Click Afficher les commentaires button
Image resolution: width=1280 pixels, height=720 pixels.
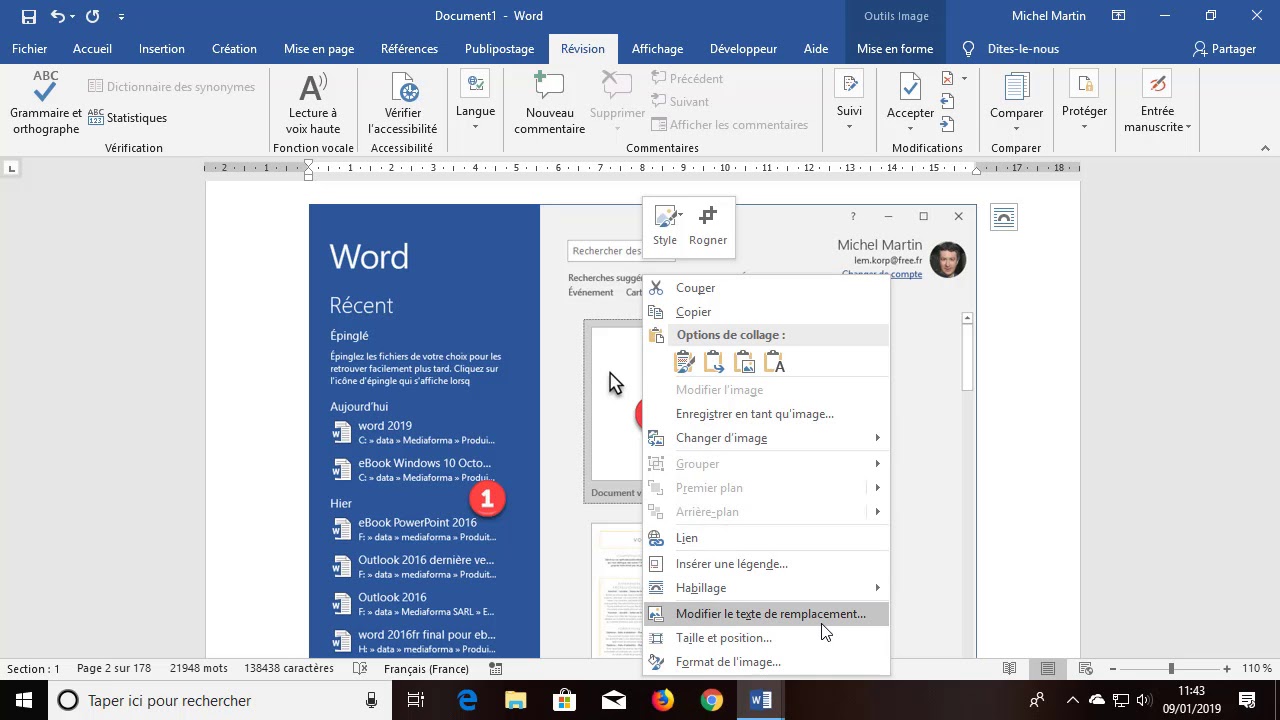pos(729,125)
